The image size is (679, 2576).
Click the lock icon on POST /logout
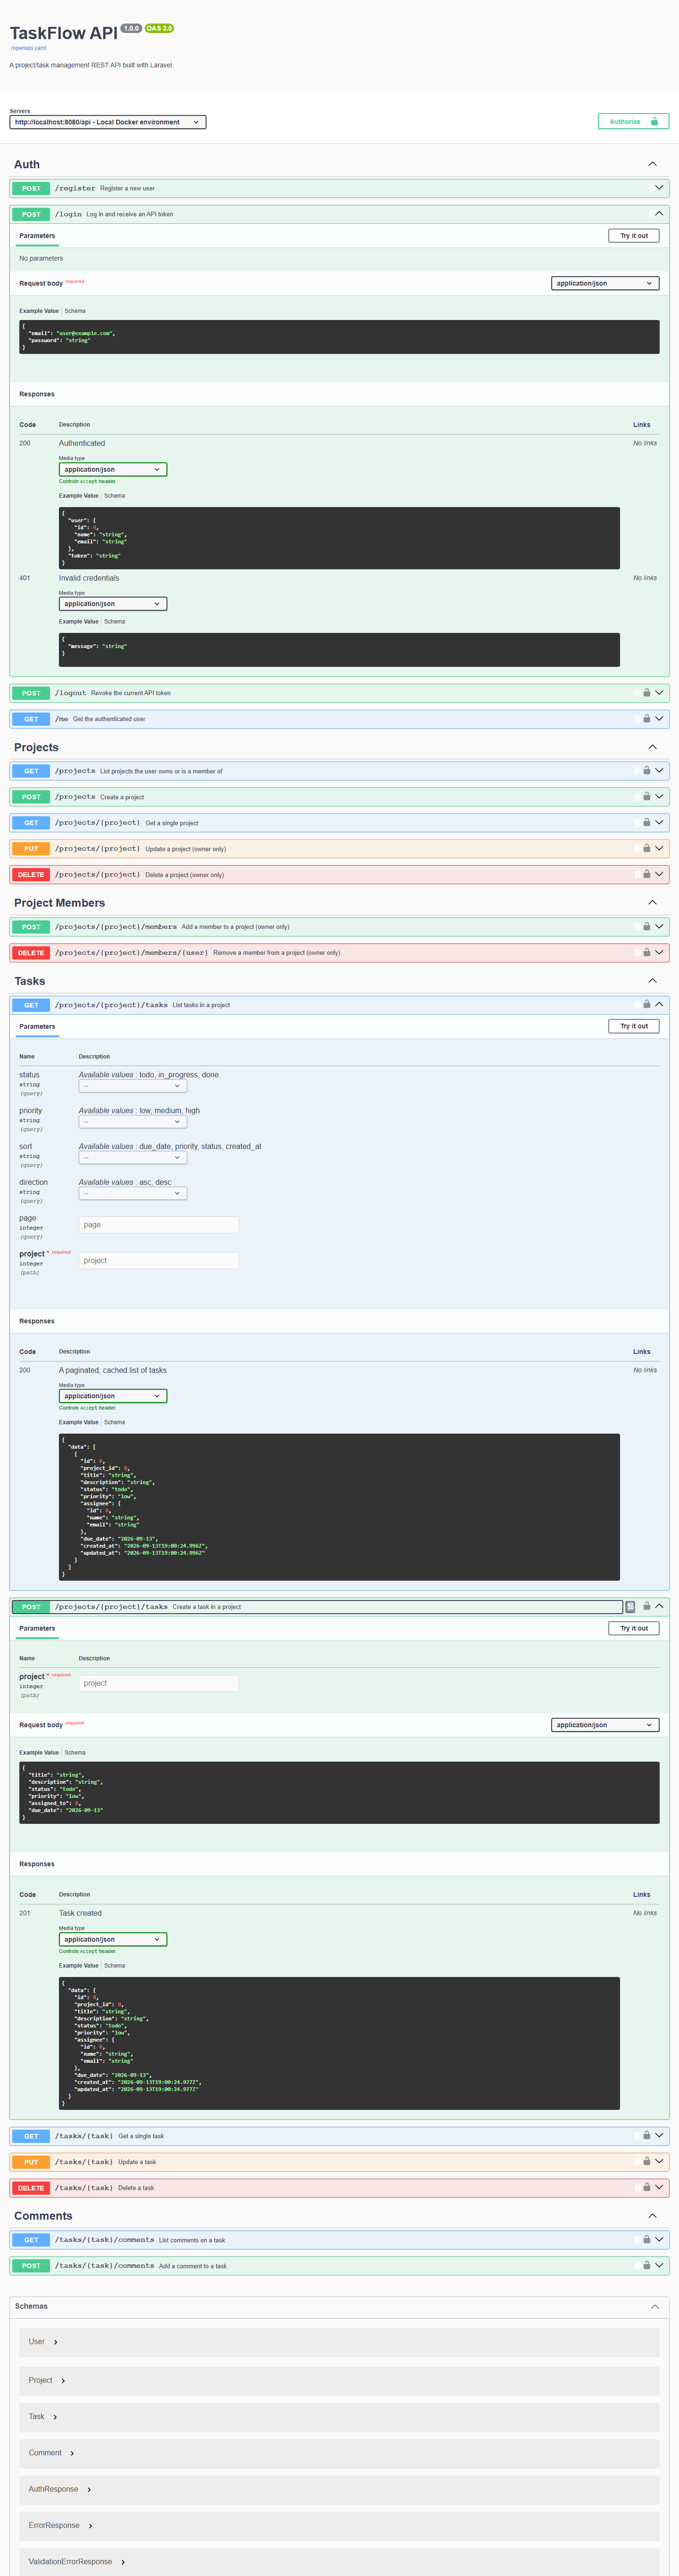point(646,693)
